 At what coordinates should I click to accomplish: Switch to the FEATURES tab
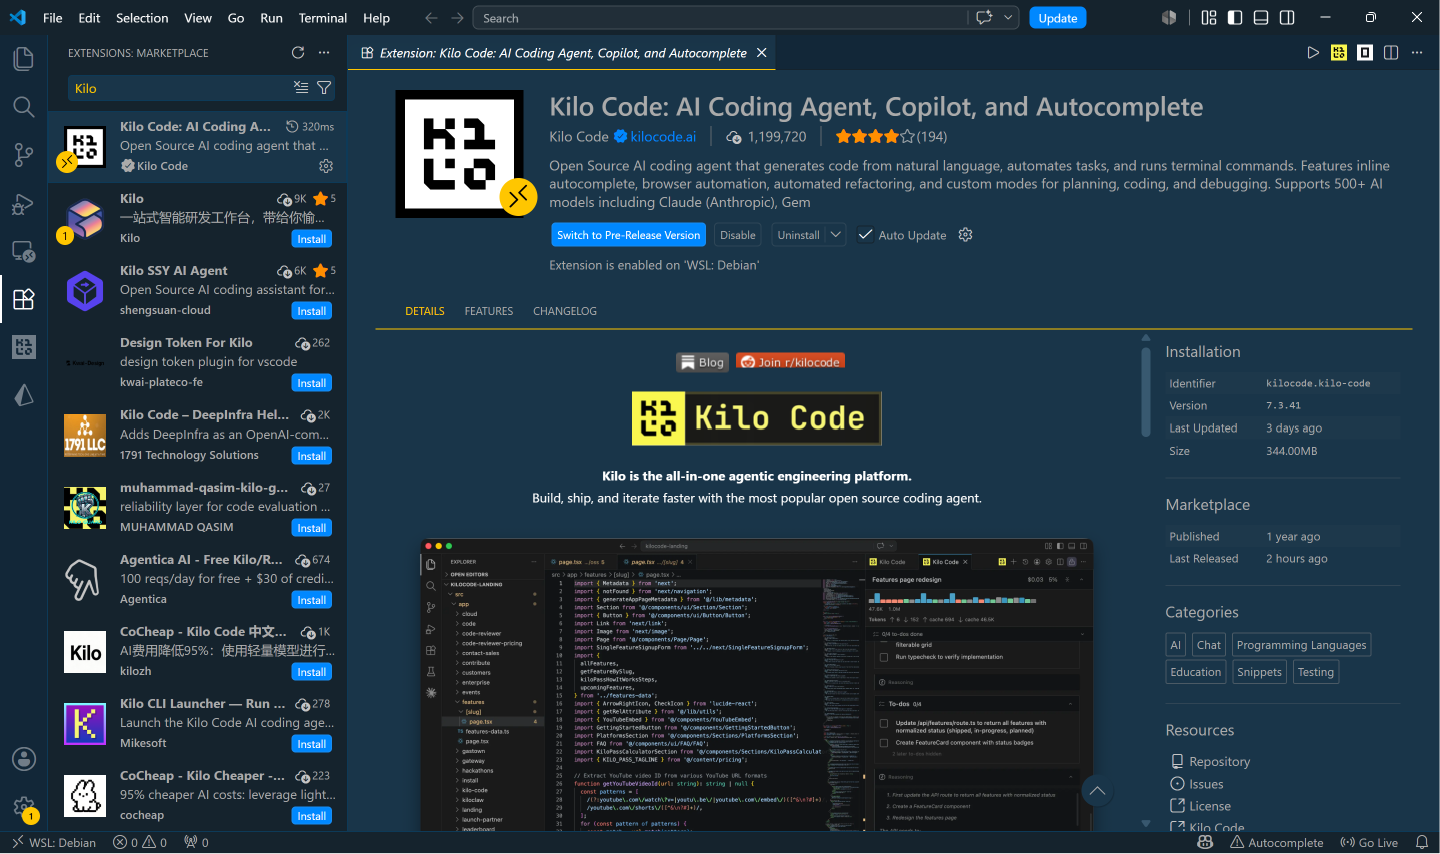(489, 311)
